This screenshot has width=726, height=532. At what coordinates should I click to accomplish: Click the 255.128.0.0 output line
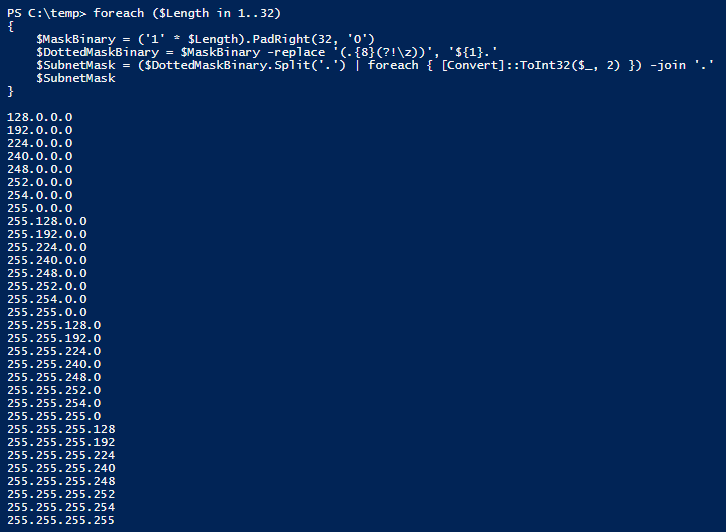pyautogui.click(x=46, y=221)
